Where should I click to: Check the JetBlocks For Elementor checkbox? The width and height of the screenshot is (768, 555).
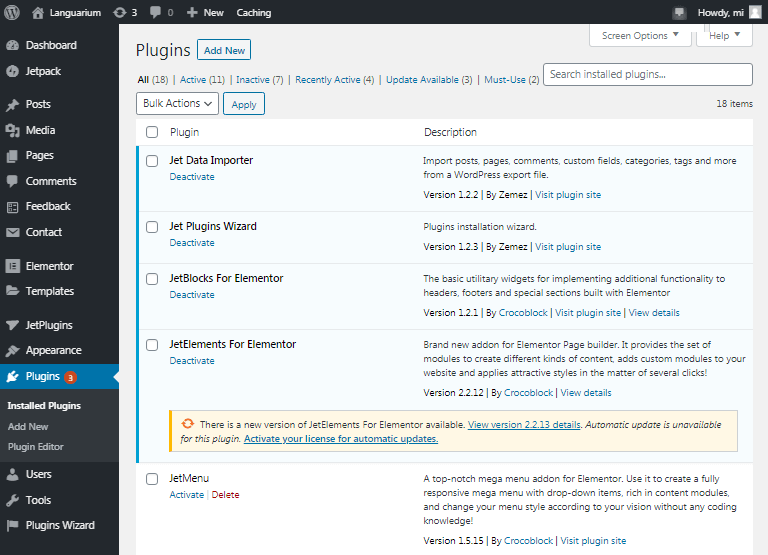152,279
